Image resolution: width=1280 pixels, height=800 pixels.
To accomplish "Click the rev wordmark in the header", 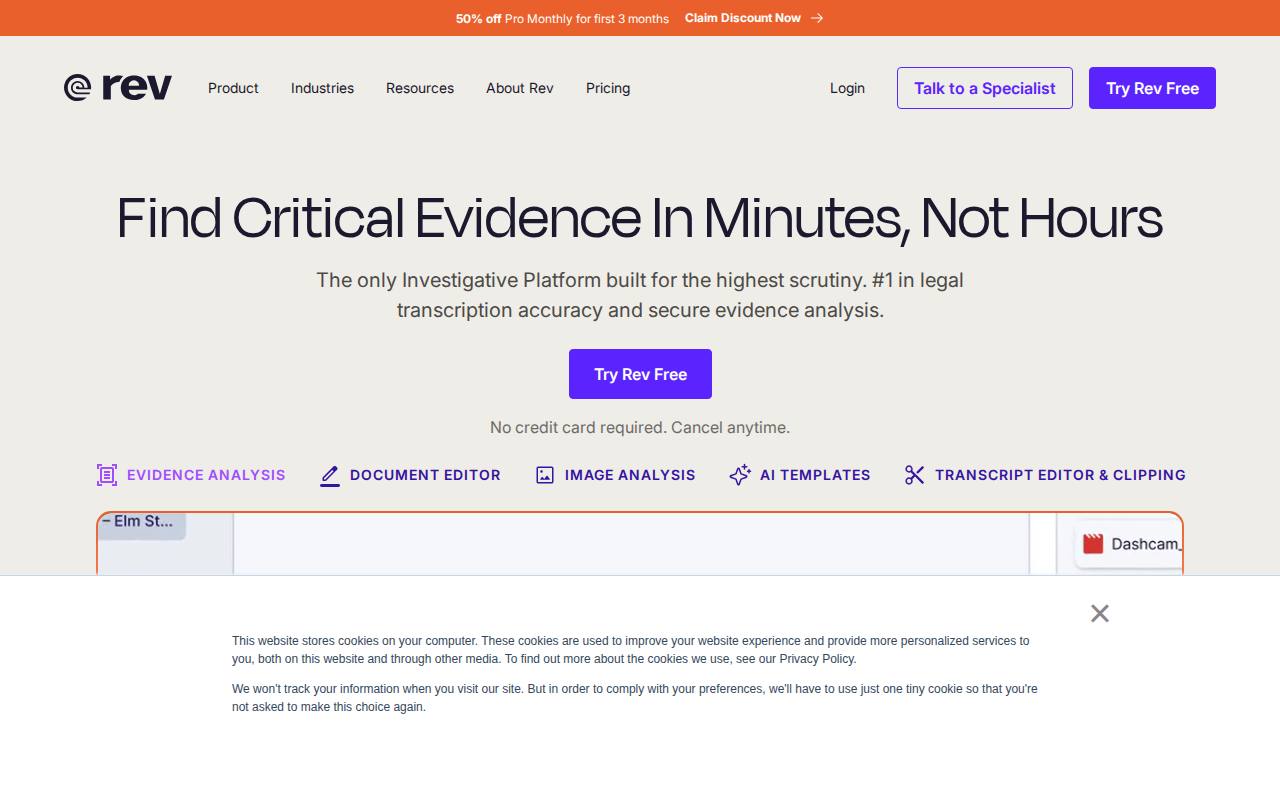I will pos(137,88).
